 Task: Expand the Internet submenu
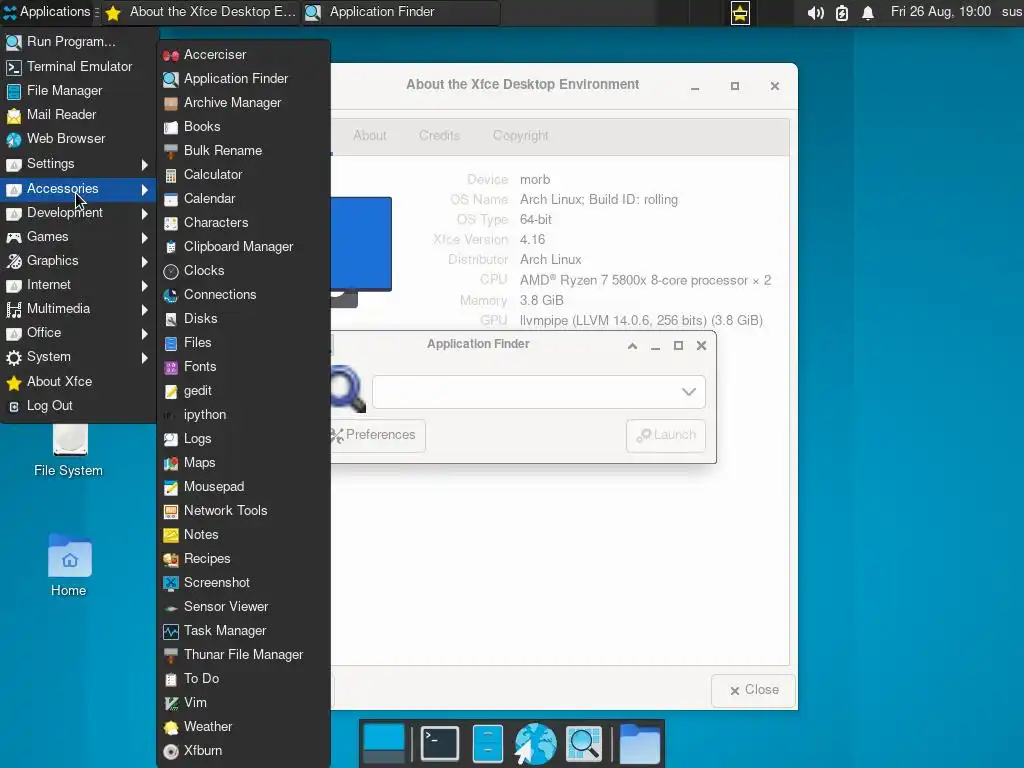click(x=78, y=285)
